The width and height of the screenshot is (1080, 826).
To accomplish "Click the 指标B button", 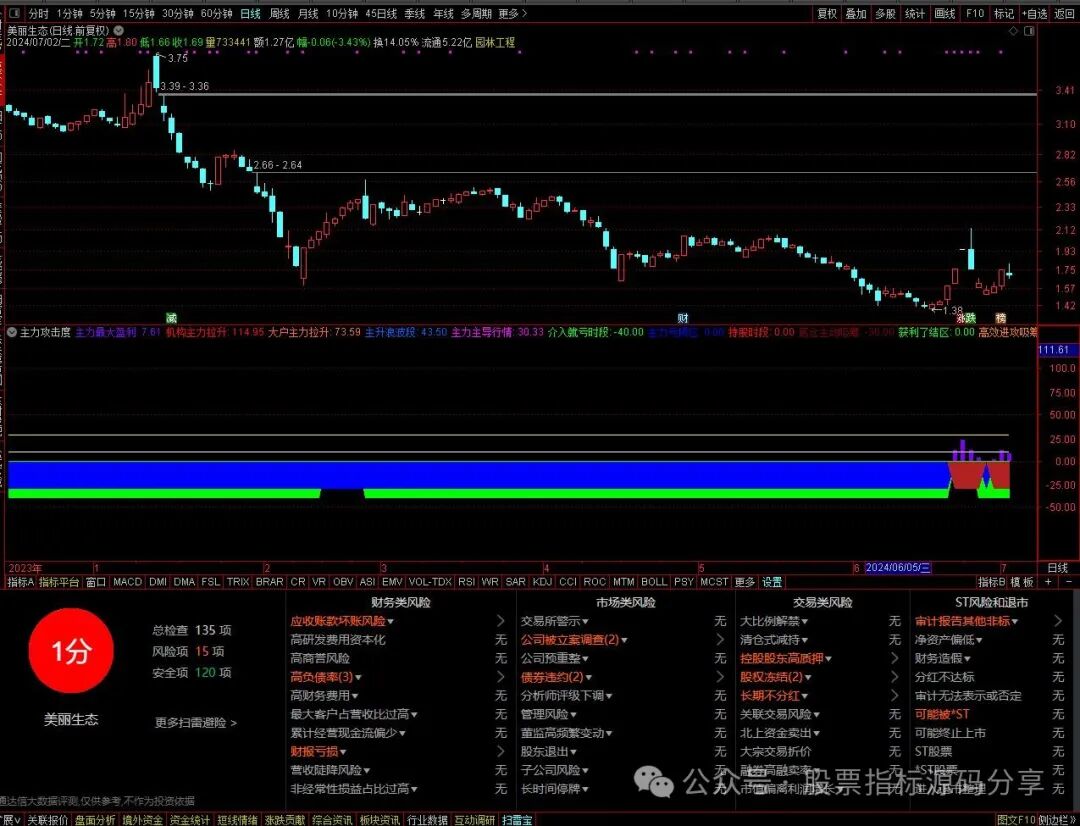I will point(991,582).
